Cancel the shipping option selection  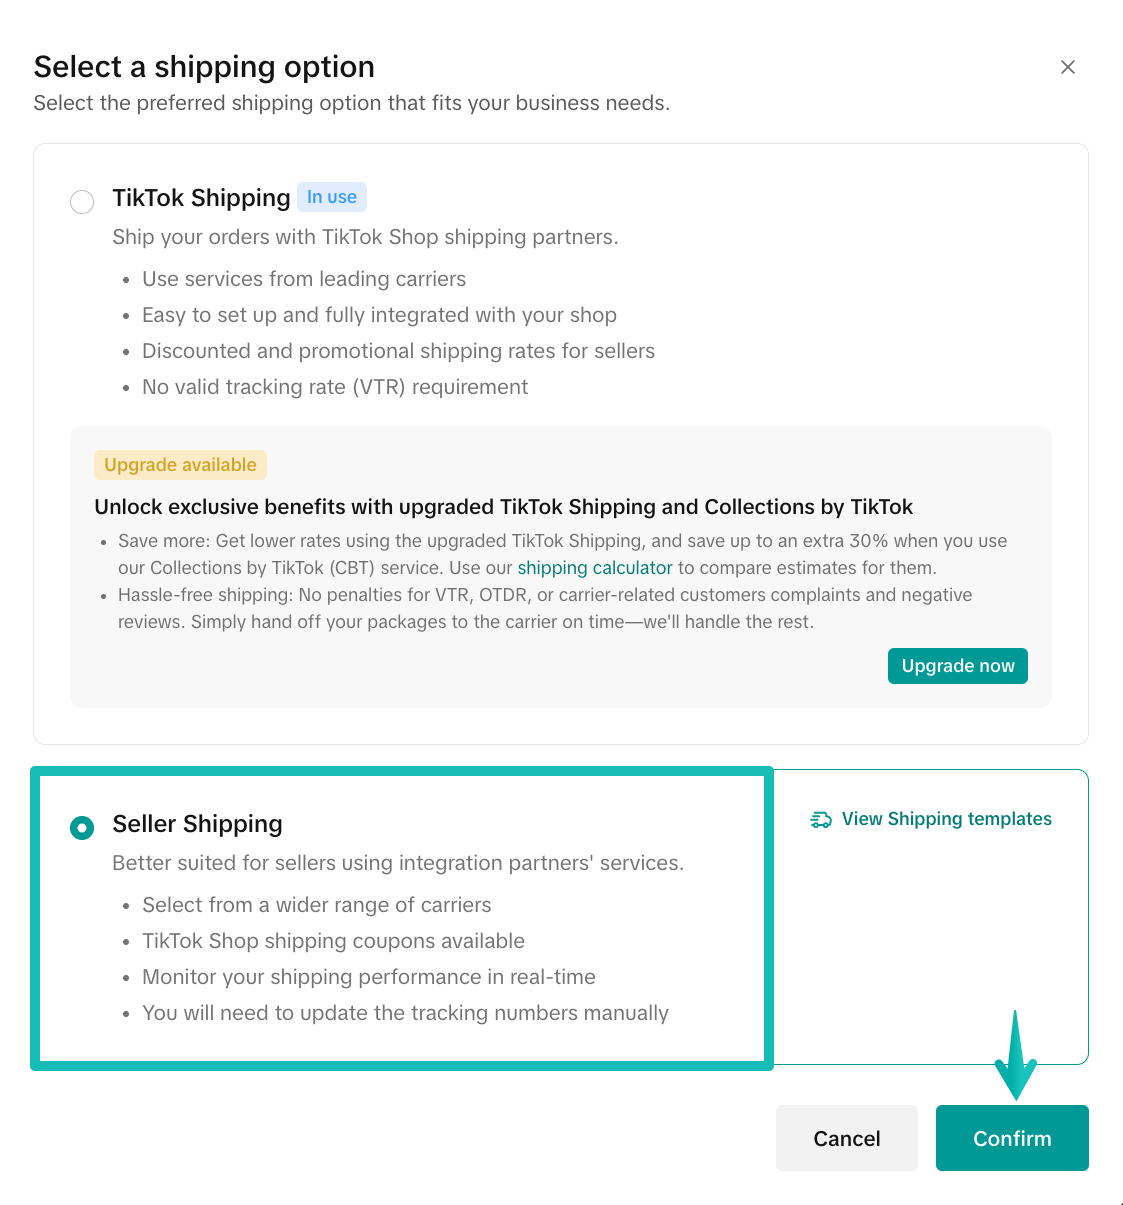click(x=846, y=1138)
